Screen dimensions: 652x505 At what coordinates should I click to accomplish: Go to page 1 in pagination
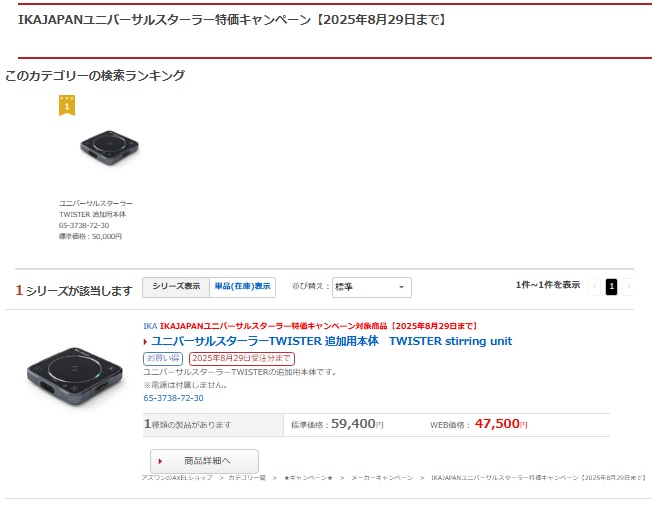coord(611,287)
